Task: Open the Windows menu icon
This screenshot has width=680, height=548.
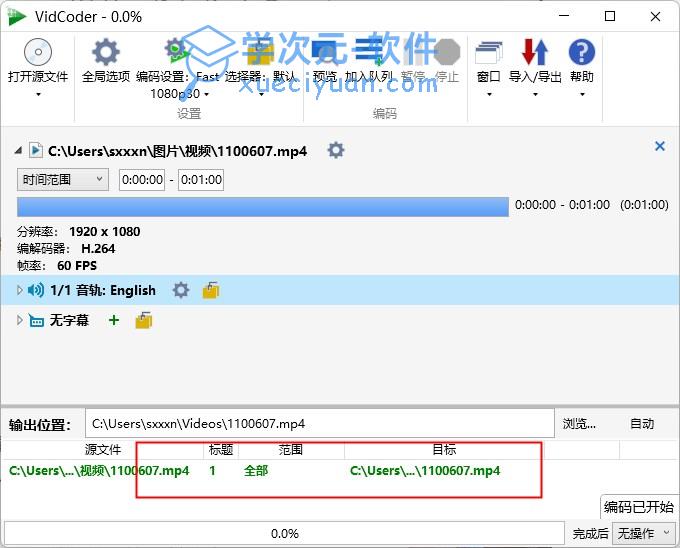Action: point(489,52)
